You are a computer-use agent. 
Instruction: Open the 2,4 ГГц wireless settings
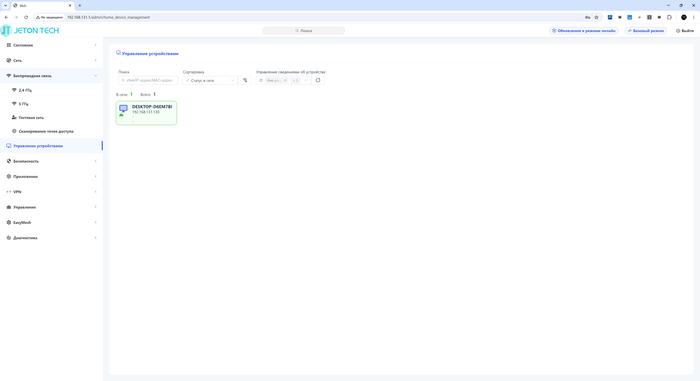pyautogui.click(x=25, y=90)
